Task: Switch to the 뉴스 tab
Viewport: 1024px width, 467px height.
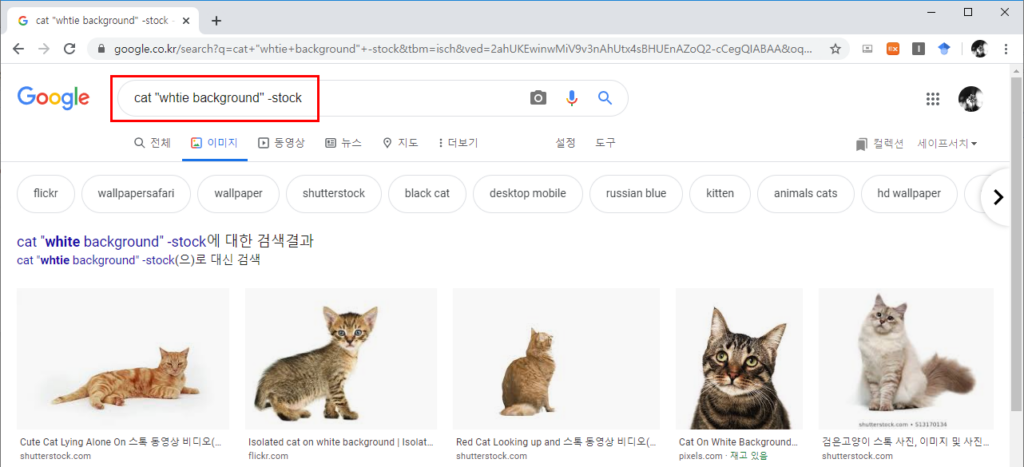Action: point(343,143)
